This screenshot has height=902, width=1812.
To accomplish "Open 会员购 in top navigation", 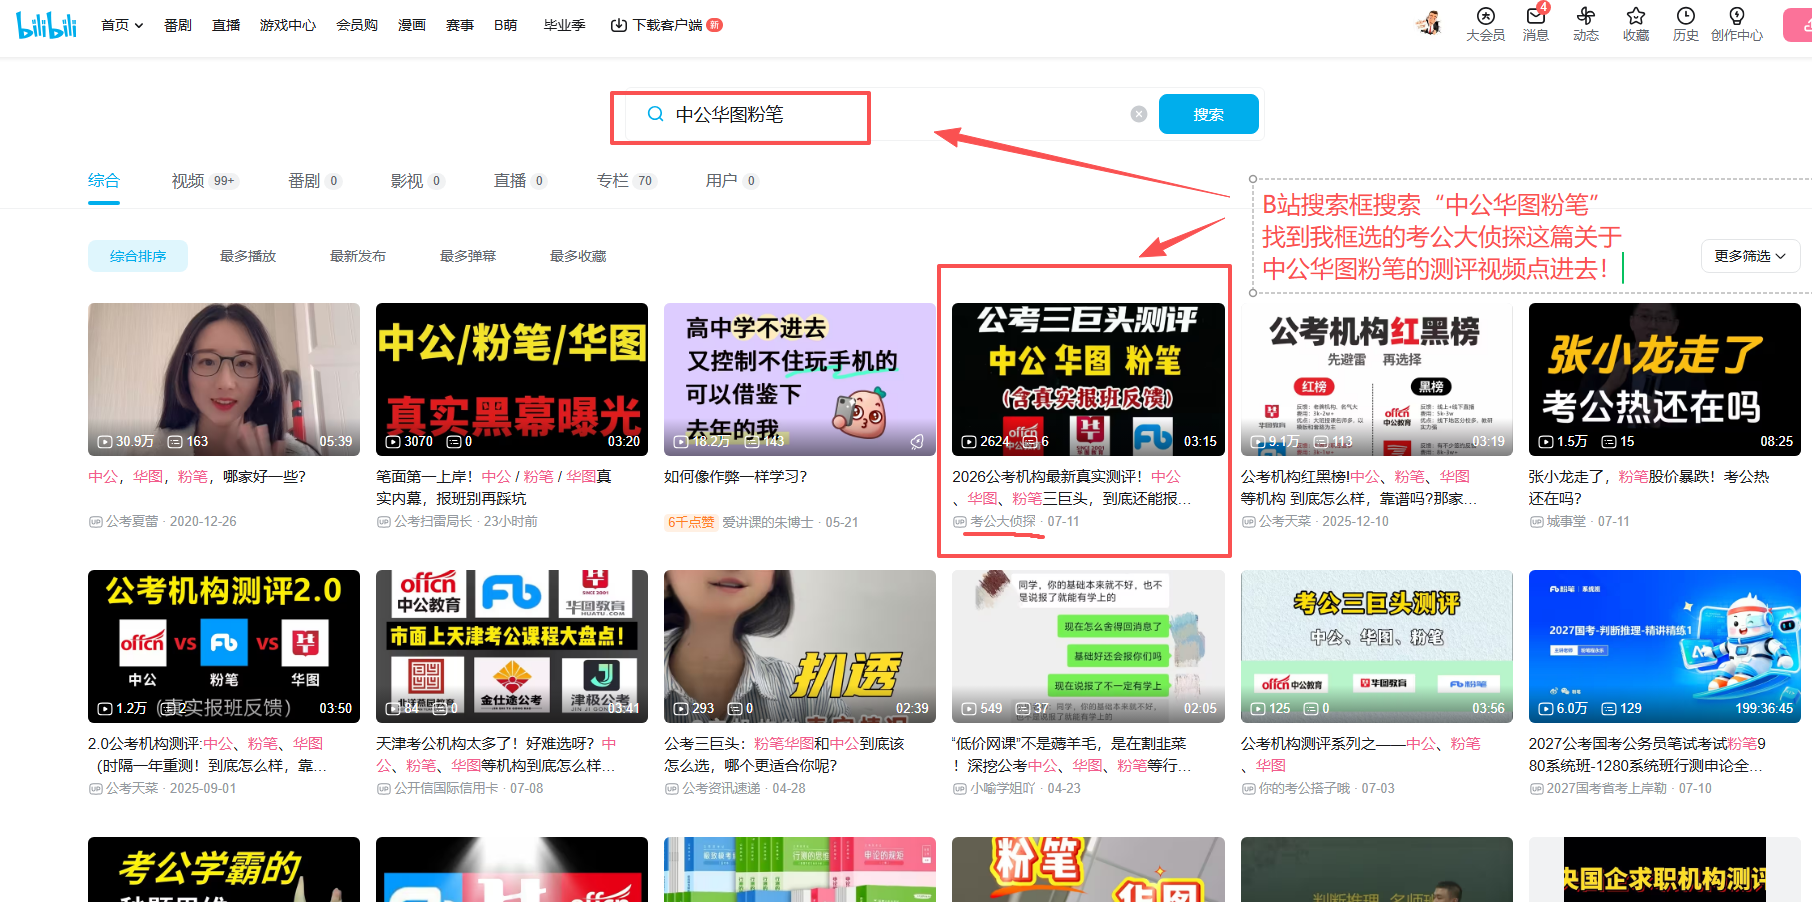I will pos(357,25).
